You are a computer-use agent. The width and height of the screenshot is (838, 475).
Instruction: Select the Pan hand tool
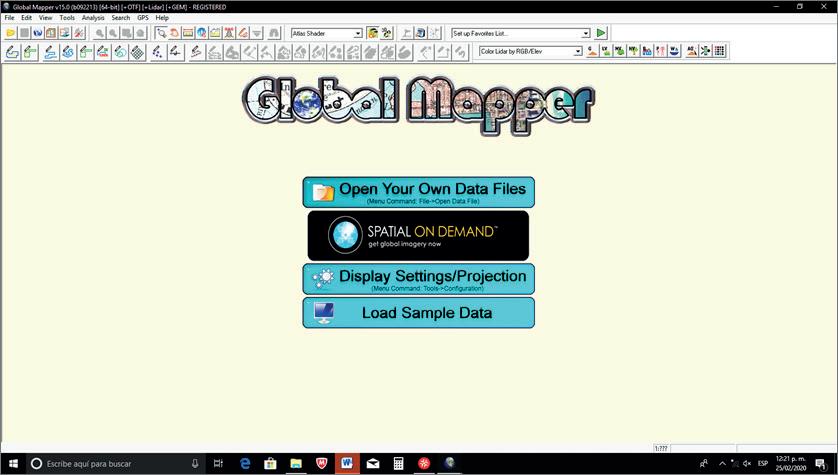(174, 33)
